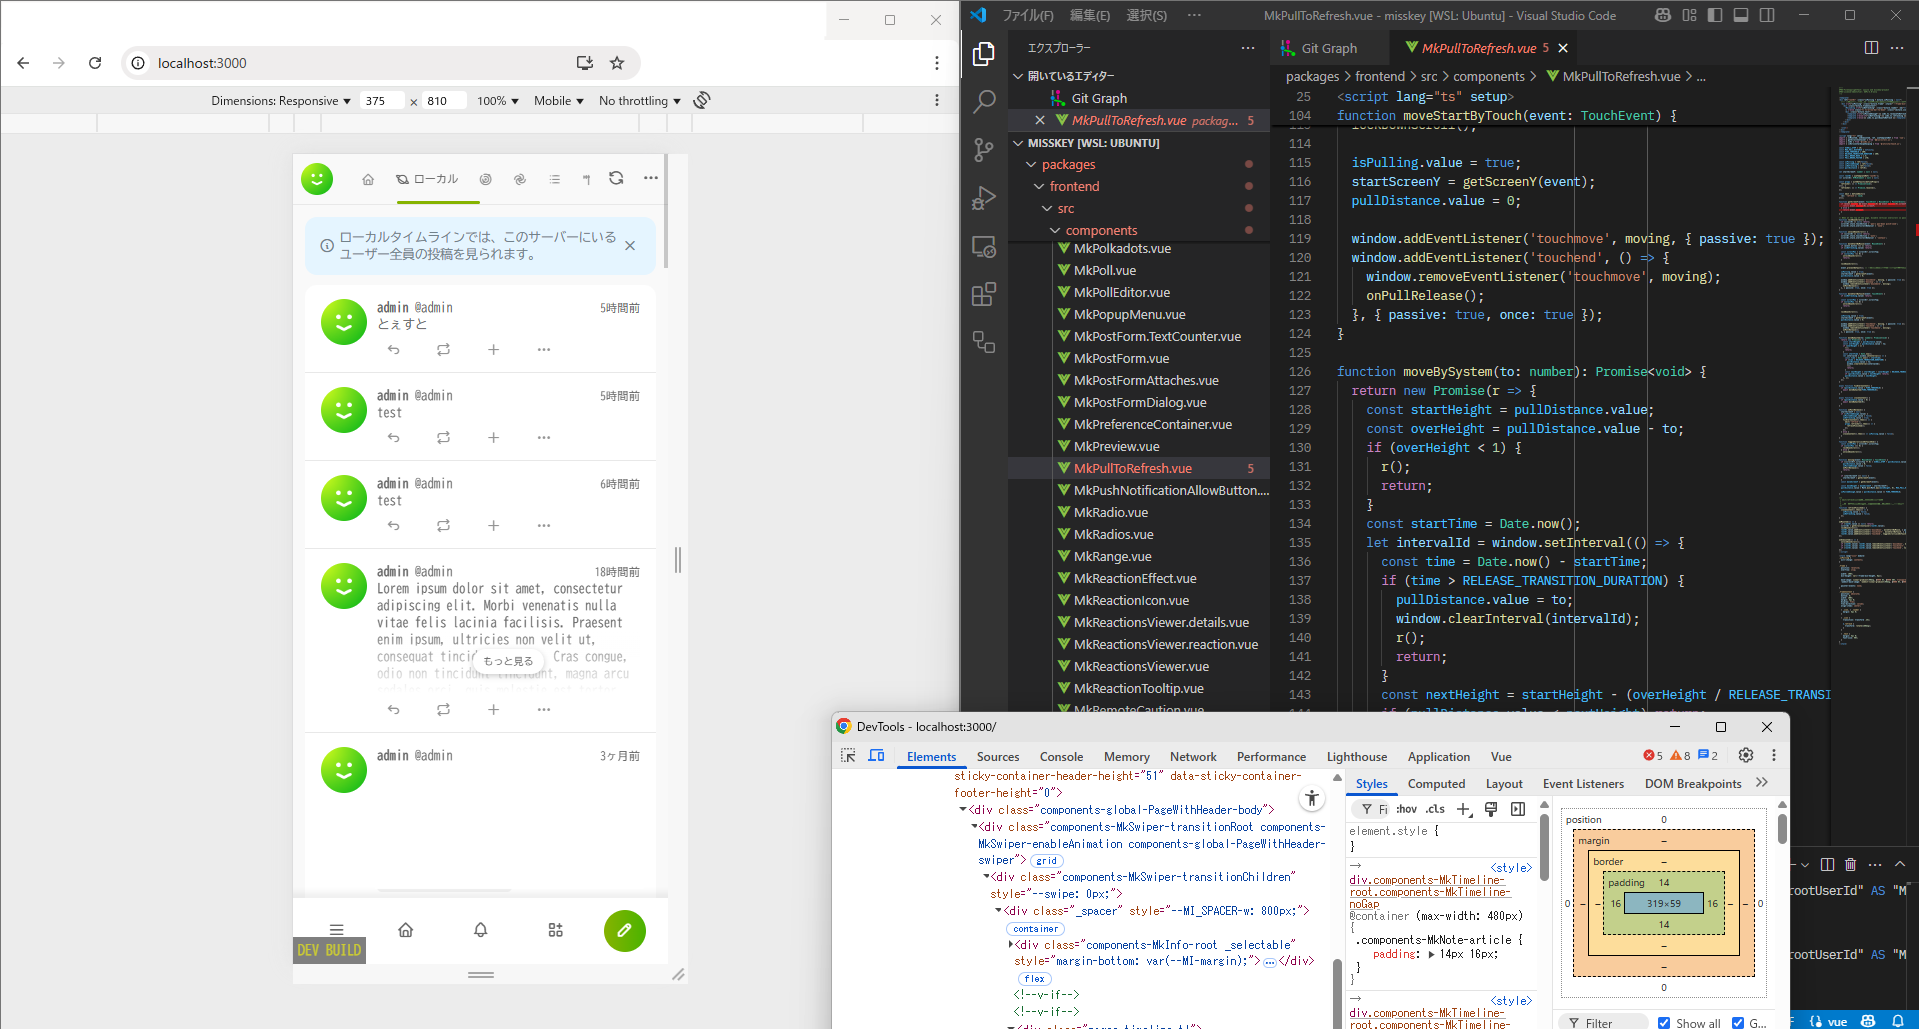This screenshot has height=1029, width=1919.
Task: Open notifications via the bell icon in Misskey
Action: pos(481,930)
